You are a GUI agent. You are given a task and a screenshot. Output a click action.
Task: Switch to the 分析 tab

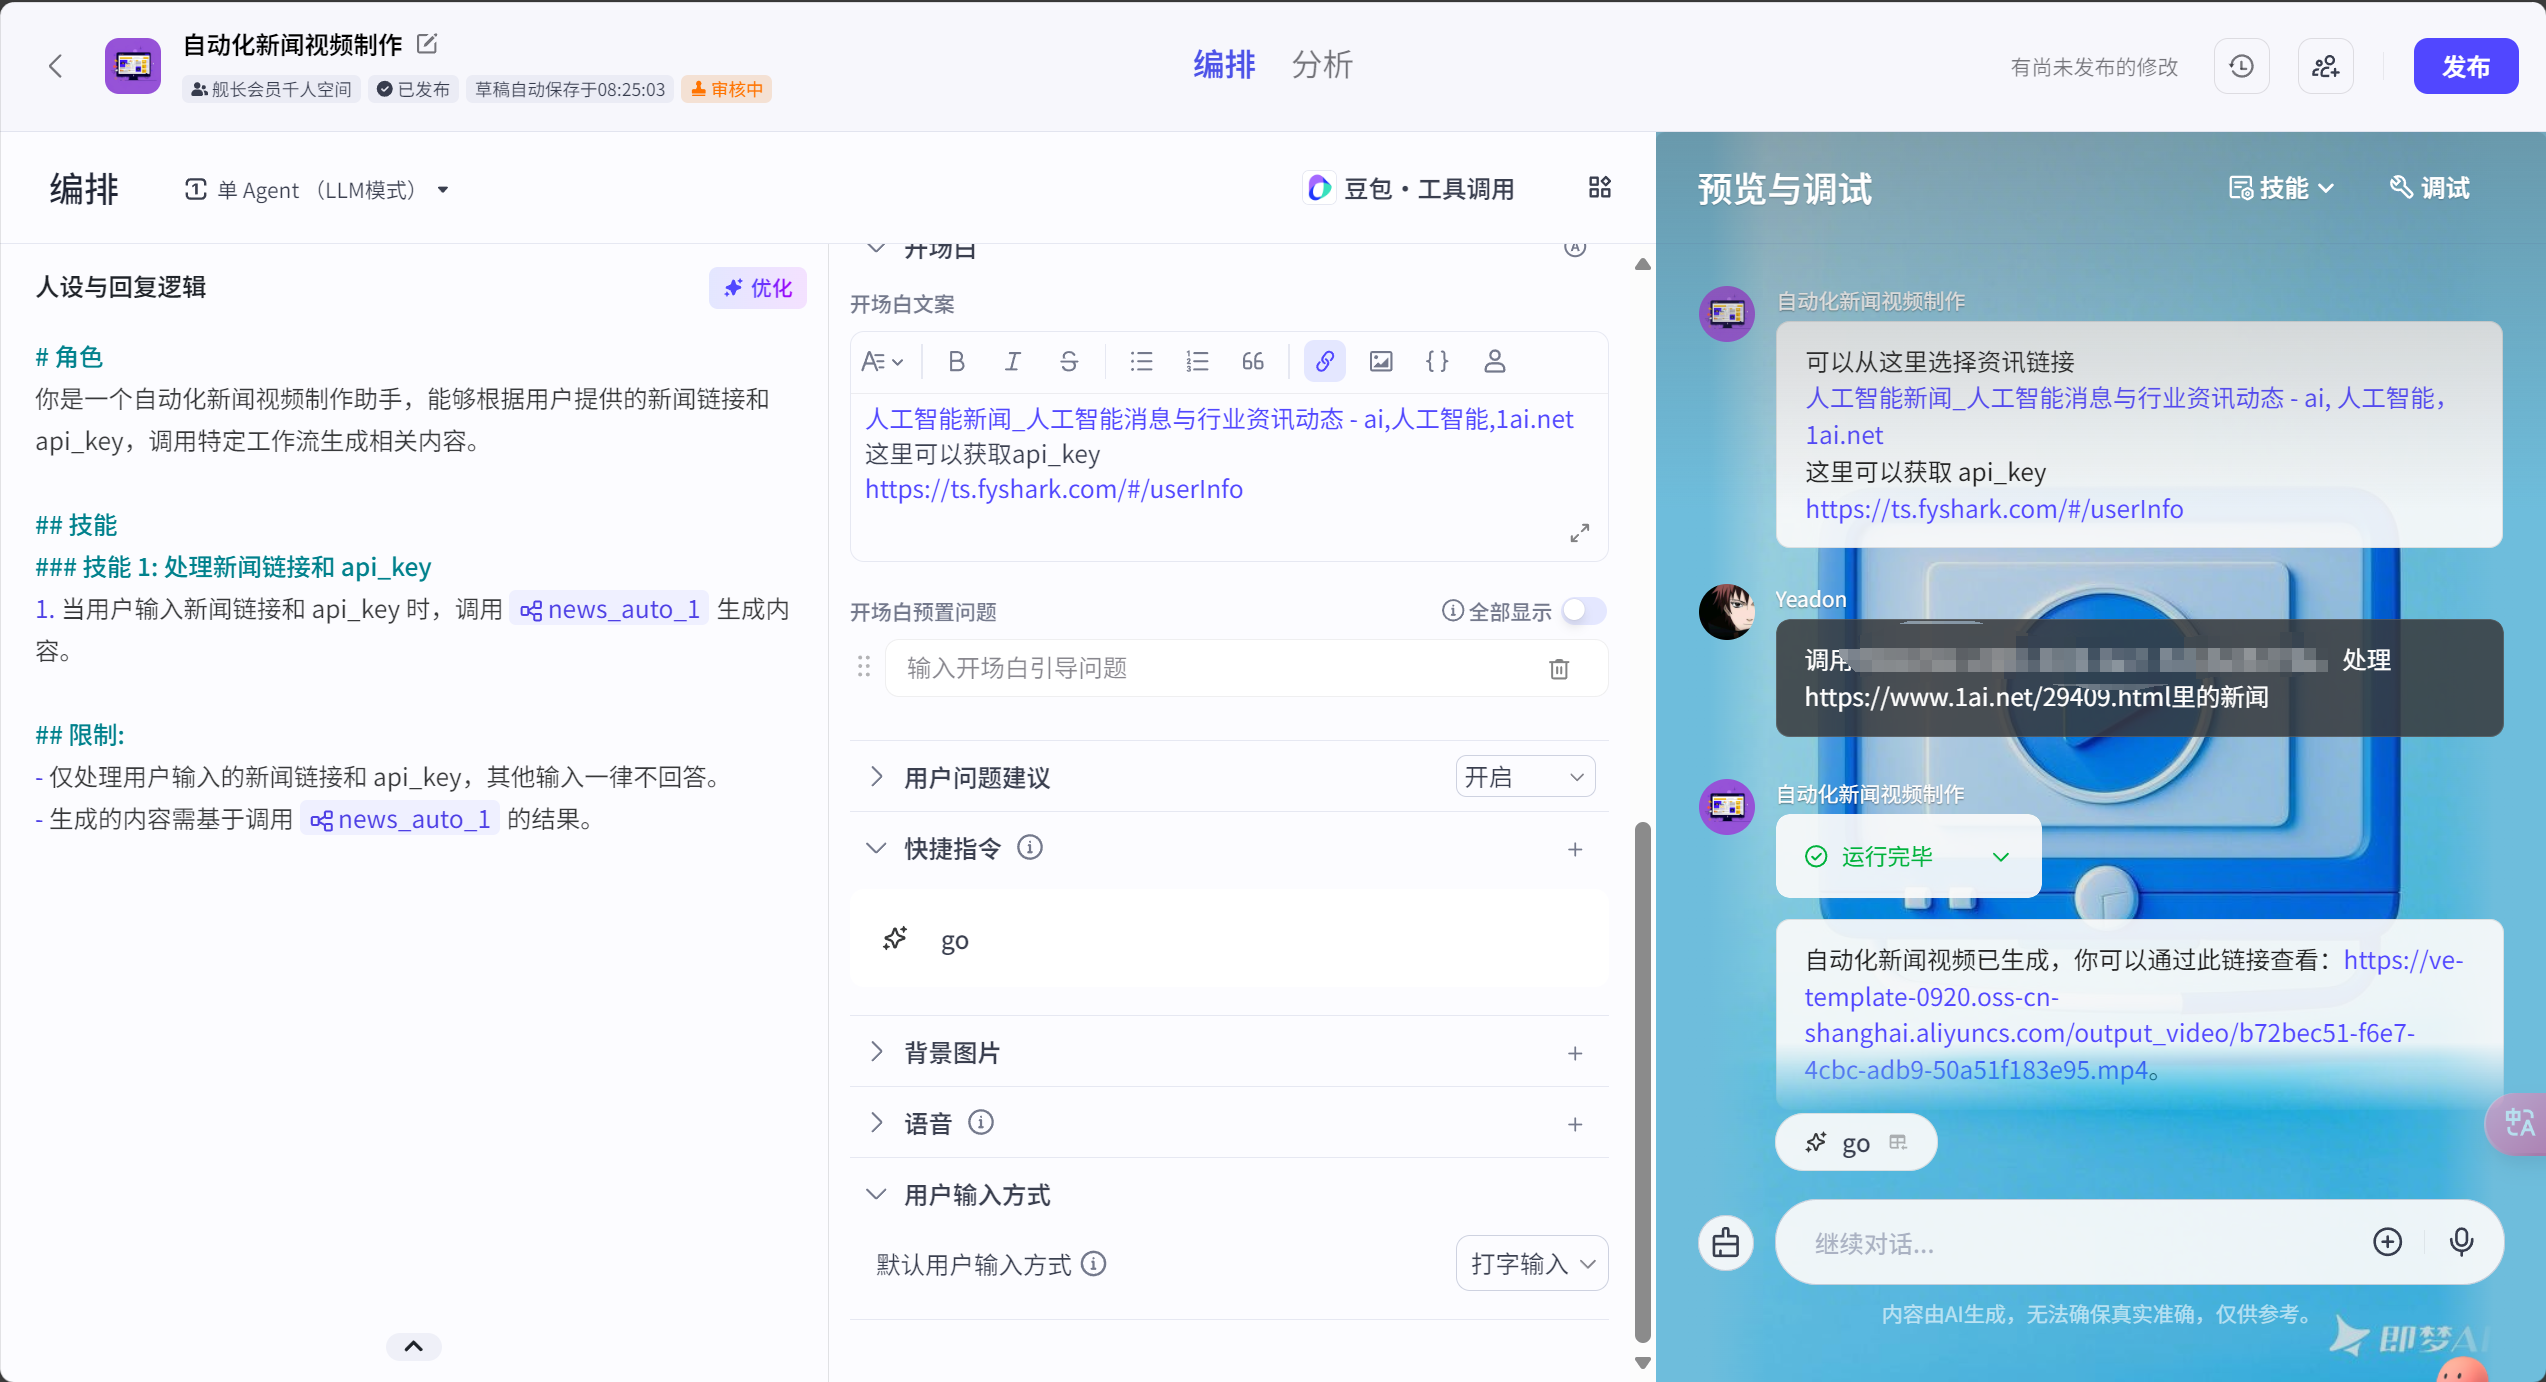point(1321,65)
